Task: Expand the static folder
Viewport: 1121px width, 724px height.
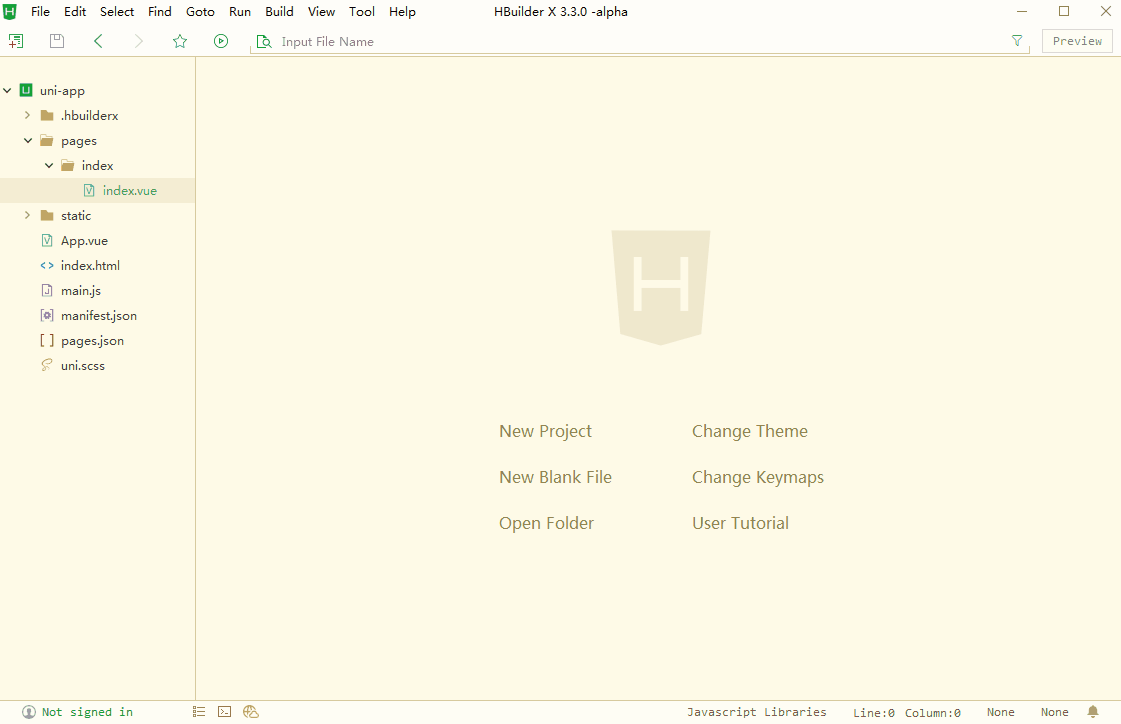Action: tap(28, 216)
